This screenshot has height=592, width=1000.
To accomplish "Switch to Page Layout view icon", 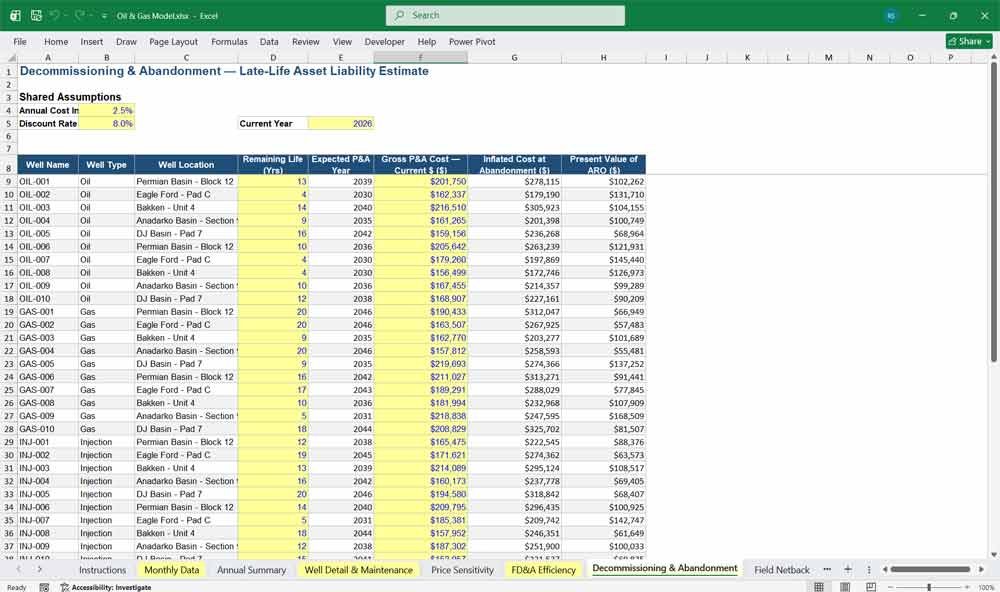I will 844,587.
